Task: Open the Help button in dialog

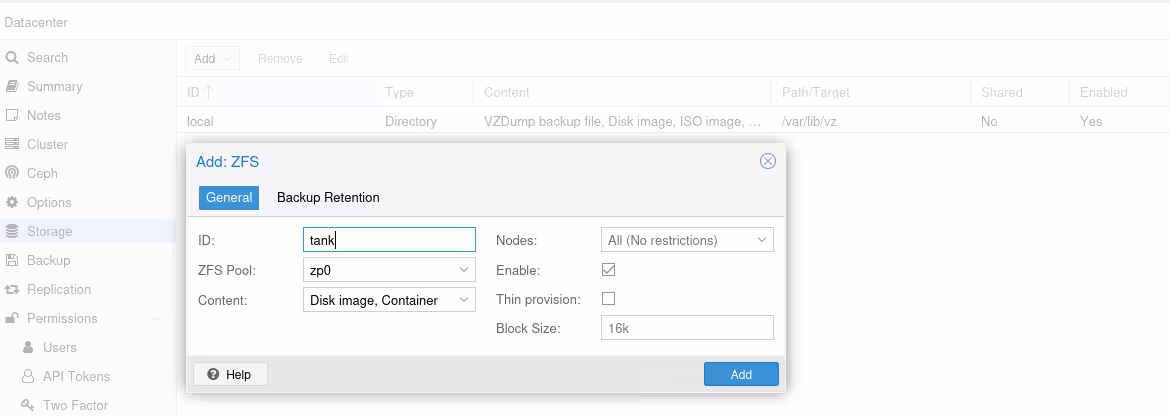Action: tap(229, 374)
